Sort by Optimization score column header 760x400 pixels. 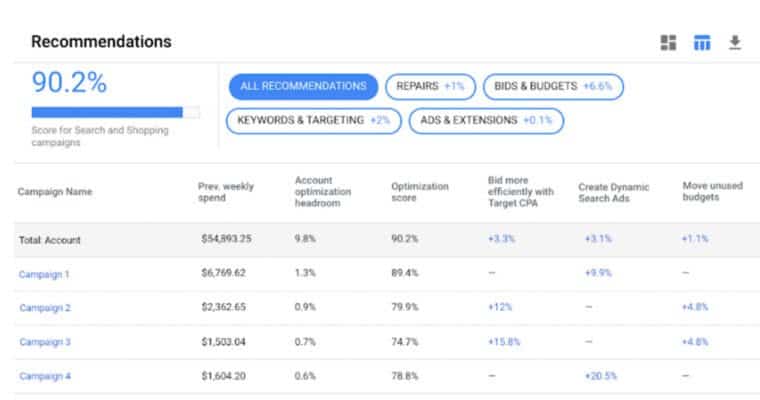[420, 192]
